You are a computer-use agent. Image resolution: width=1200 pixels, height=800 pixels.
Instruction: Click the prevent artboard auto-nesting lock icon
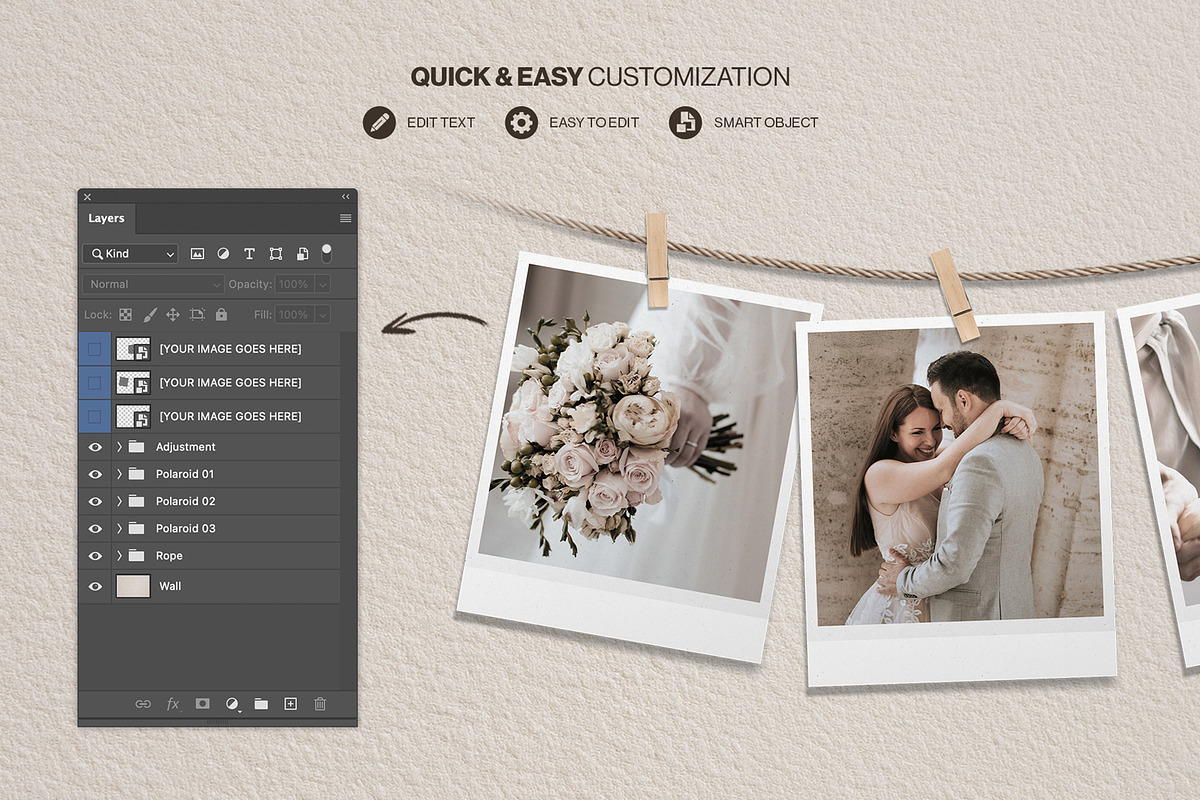197,314
